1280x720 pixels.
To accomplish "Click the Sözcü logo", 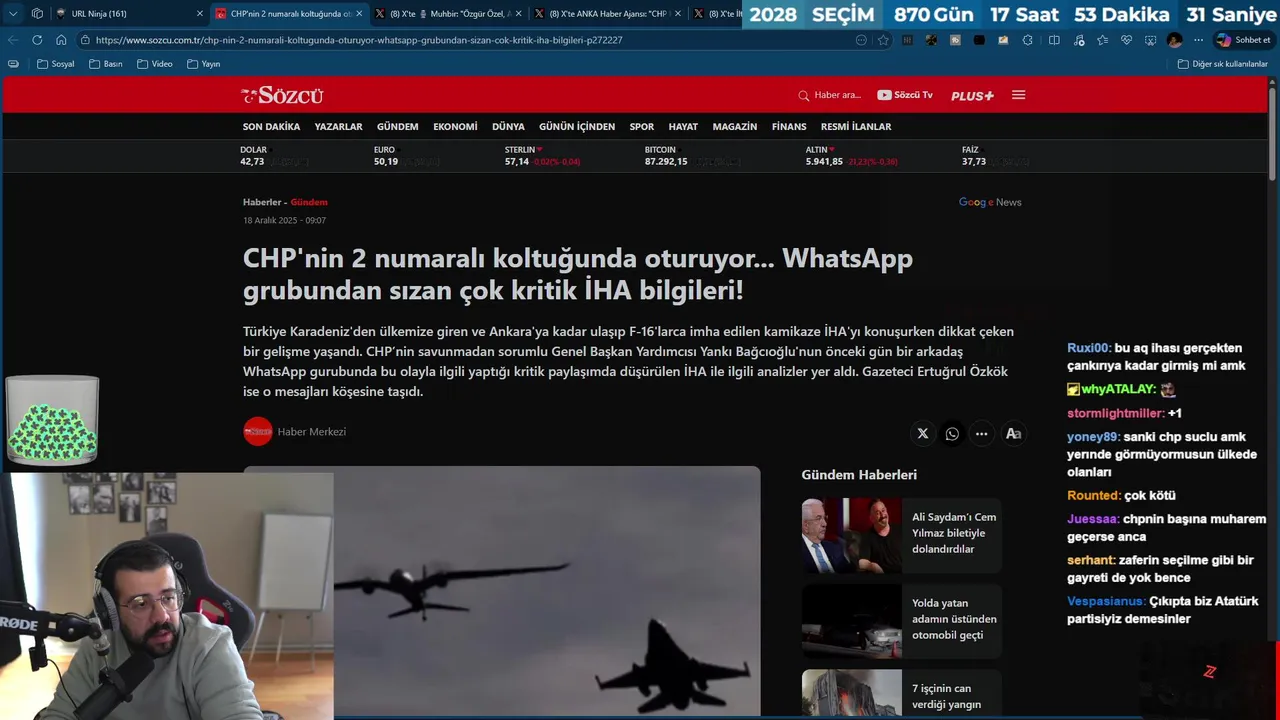I will (x=282, y=95).
